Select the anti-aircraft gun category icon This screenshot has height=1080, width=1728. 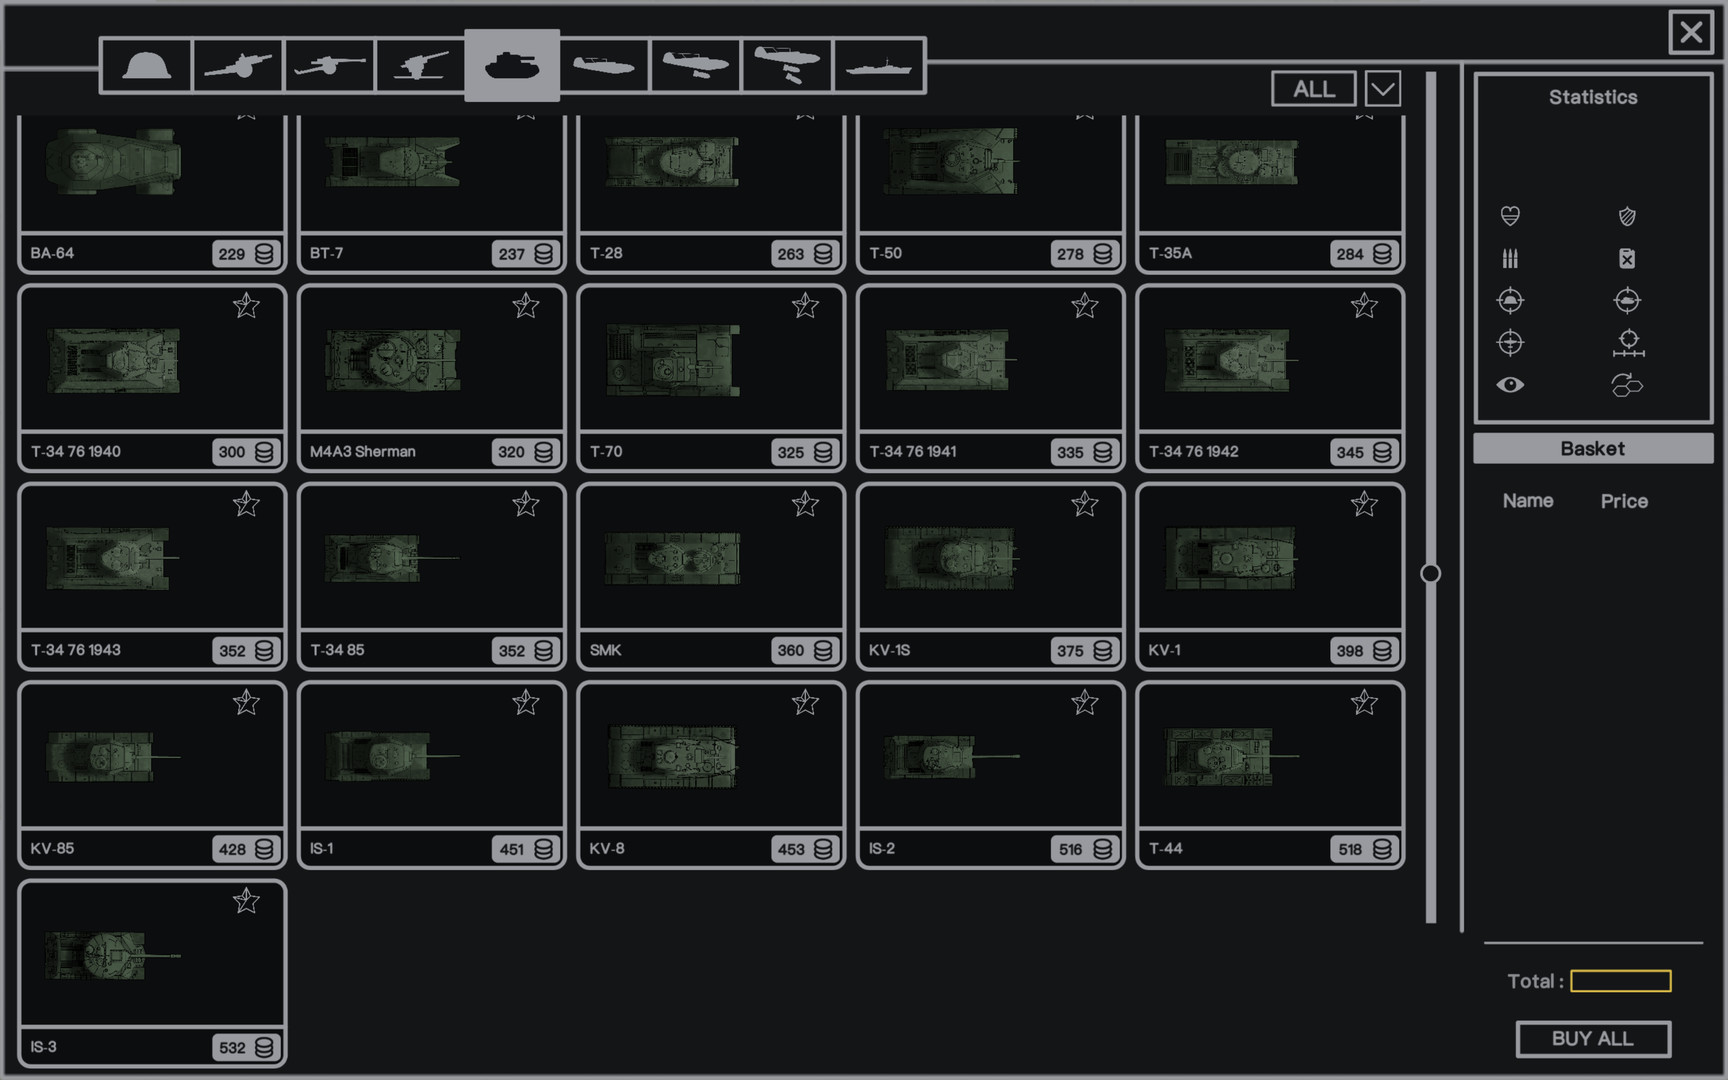tap(420, 66)
